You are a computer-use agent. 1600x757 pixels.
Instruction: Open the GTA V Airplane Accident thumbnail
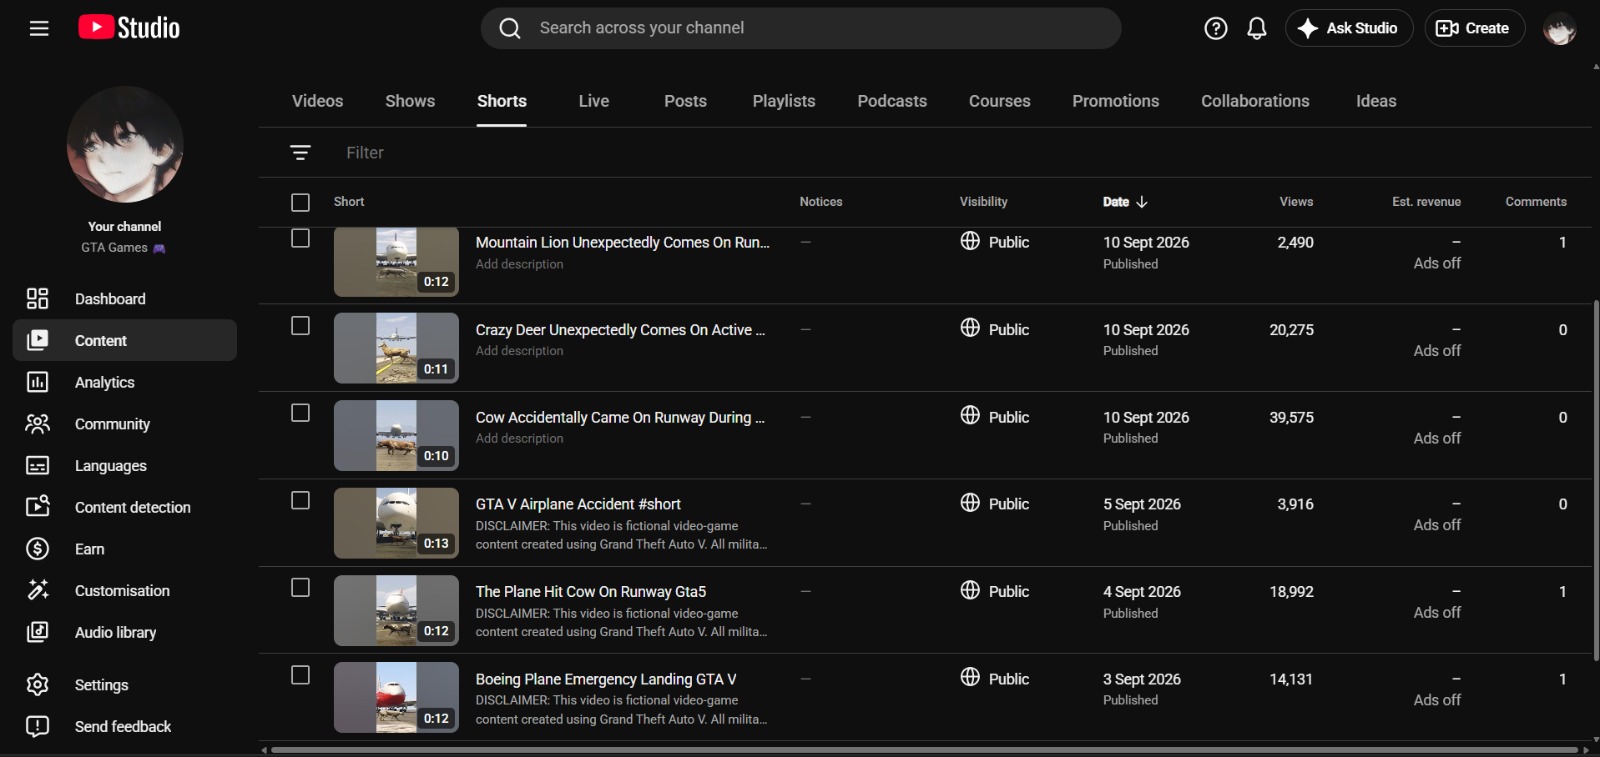click(396, 523)
